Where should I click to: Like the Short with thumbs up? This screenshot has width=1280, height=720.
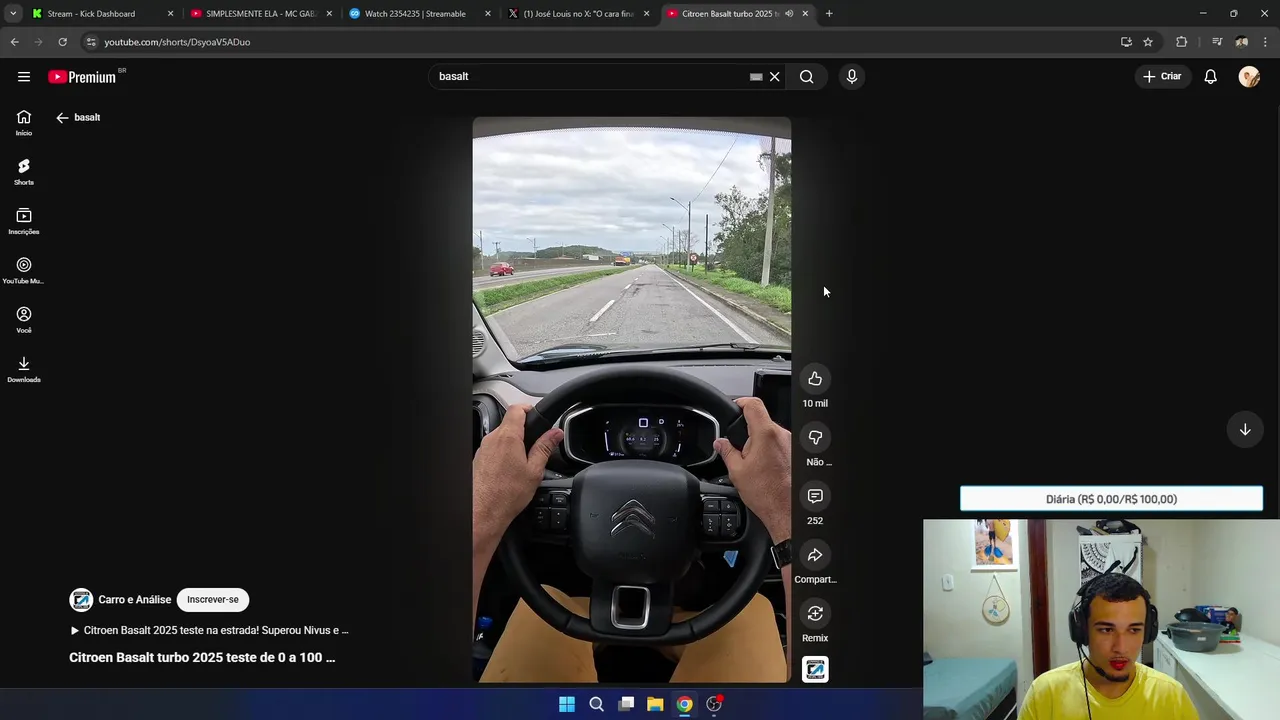coord(815,379)
